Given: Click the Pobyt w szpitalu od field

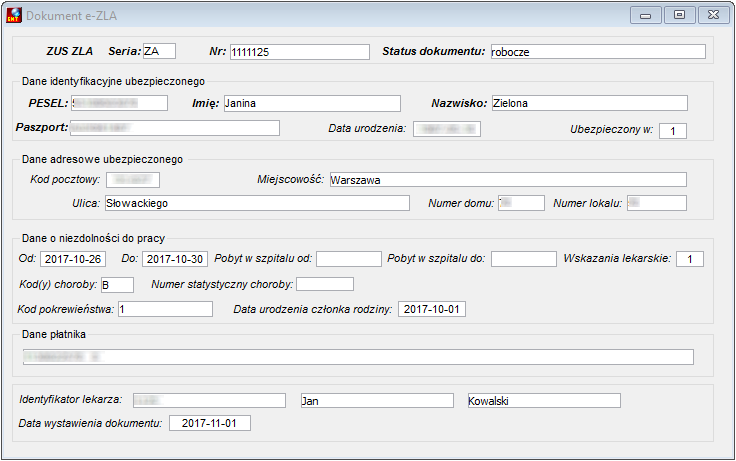Looking at the screenshot, I should tap(349, 259).
